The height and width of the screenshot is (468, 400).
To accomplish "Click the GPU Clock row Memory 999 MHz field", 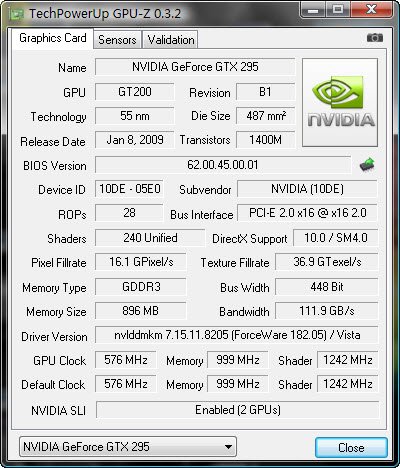I will [x=238, y=360].
